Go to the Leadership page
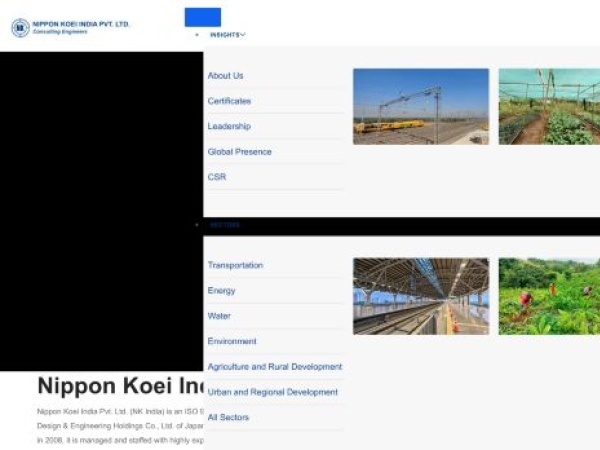 [x=229, y=126]
